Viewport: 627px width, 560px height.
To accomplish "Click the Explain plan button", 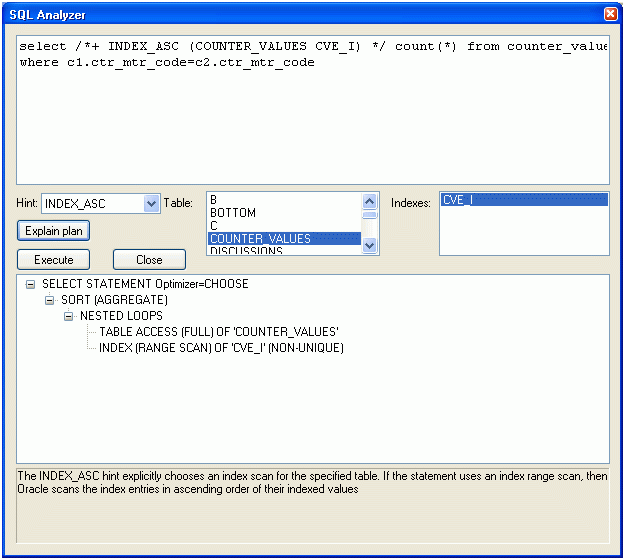I will [x=54, y=231].
